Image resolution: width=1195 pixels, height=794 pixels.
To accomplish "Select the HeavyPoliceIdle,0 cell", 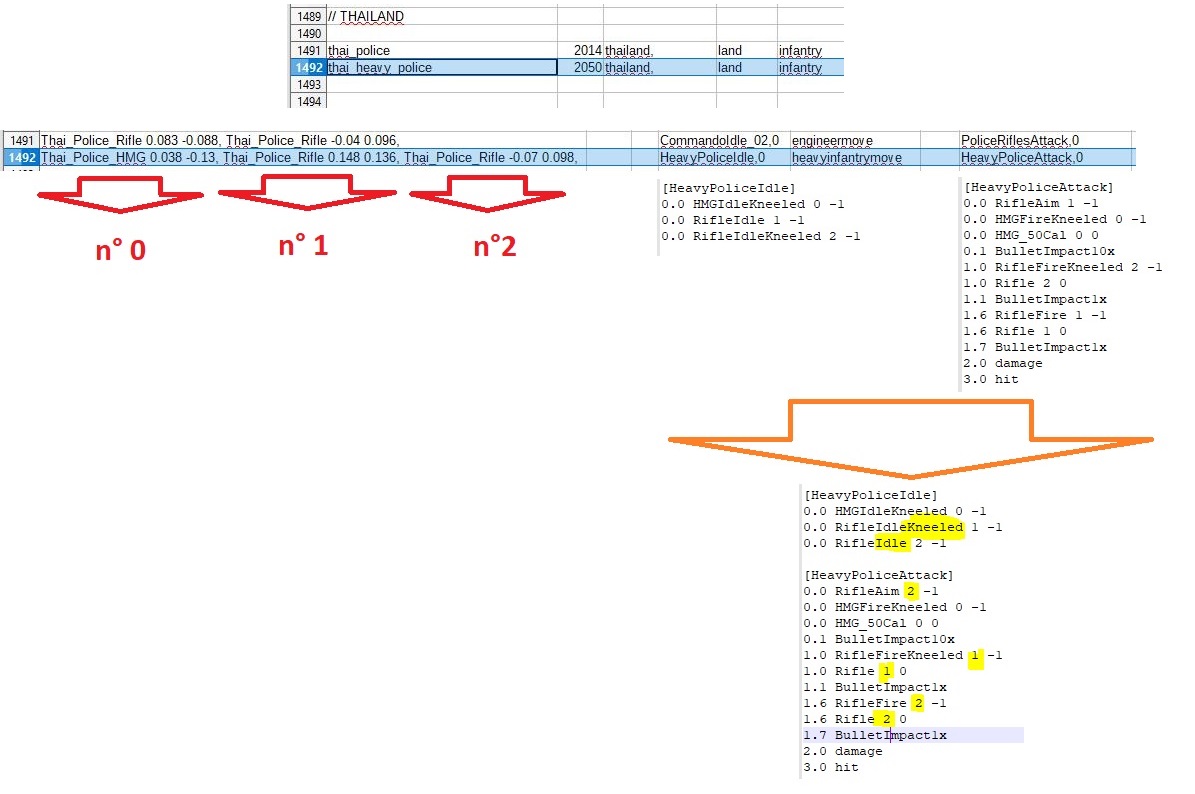I will [x=722, y=157].
